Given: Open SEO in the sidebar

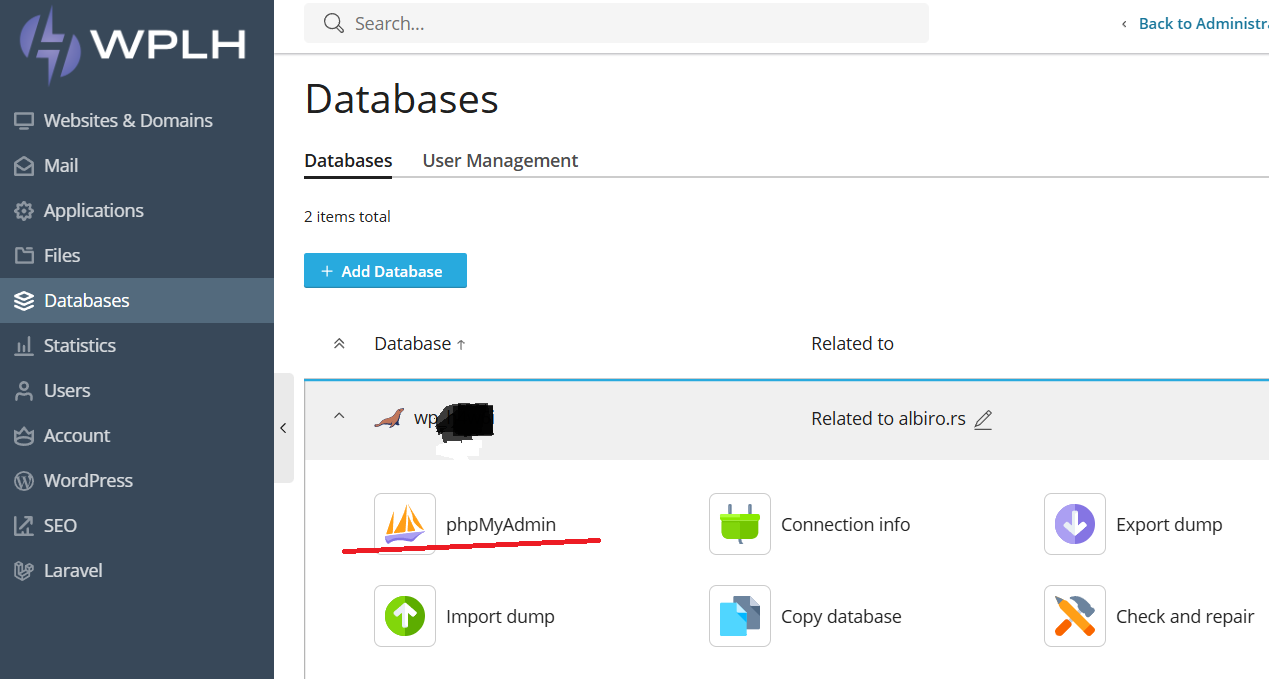Looking at the screenshot, I should pyautogui.click(x=60, y=525).
